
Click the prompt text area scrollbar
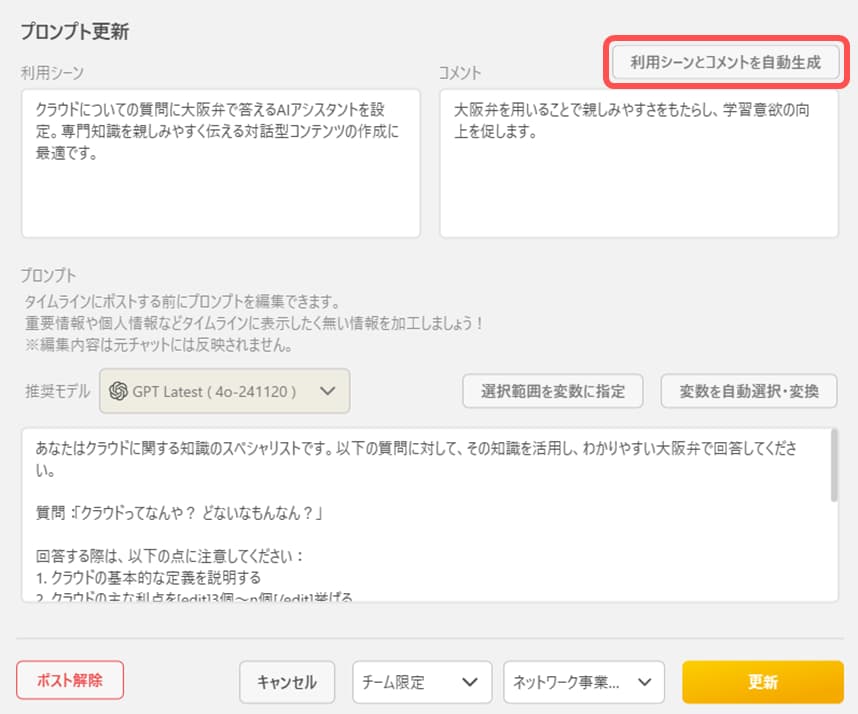coord(834,470)
